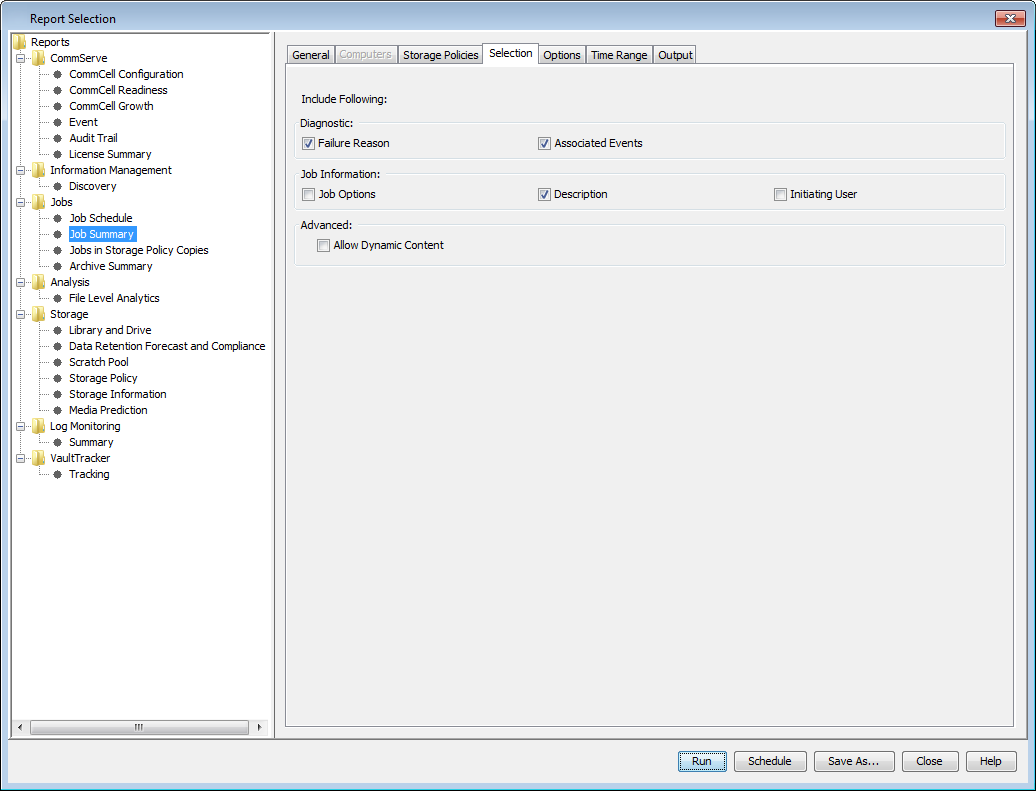This screenshot has height=791, width=1036.
Task: Close the Report Selection window
Action: pyautogui.click(x=1010, y=19)
